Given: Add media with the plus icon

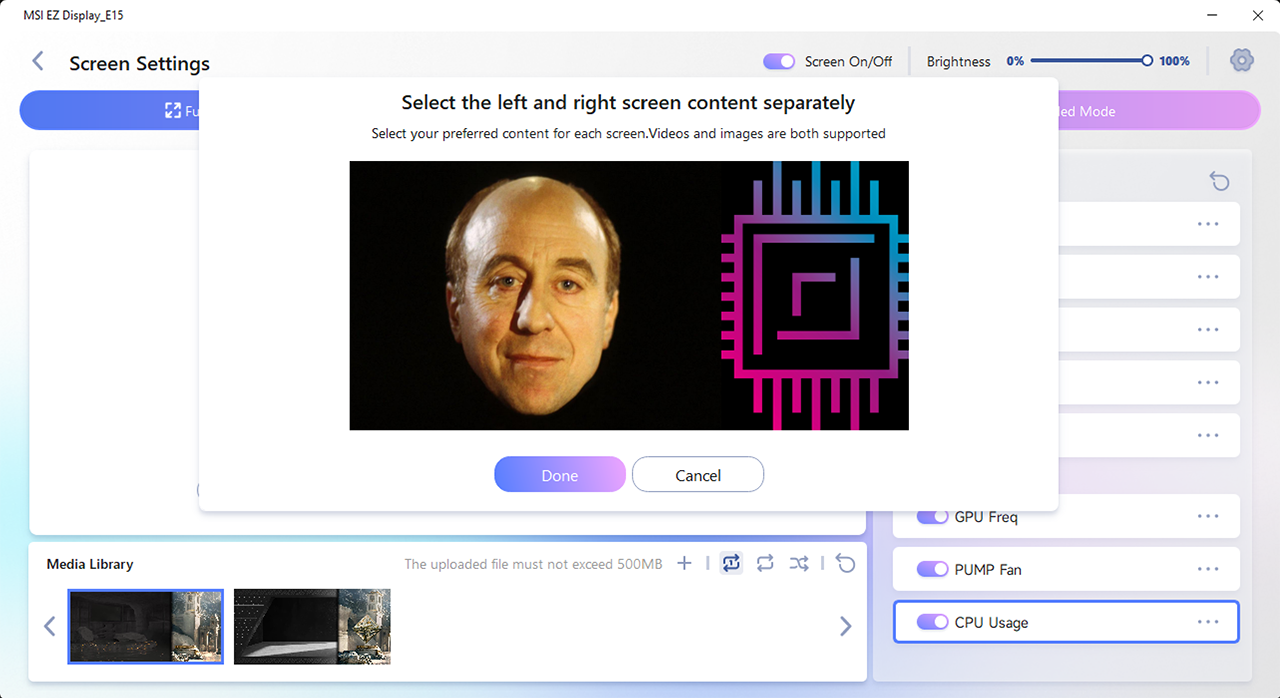Looking at the screenshot, I should 684,563.
